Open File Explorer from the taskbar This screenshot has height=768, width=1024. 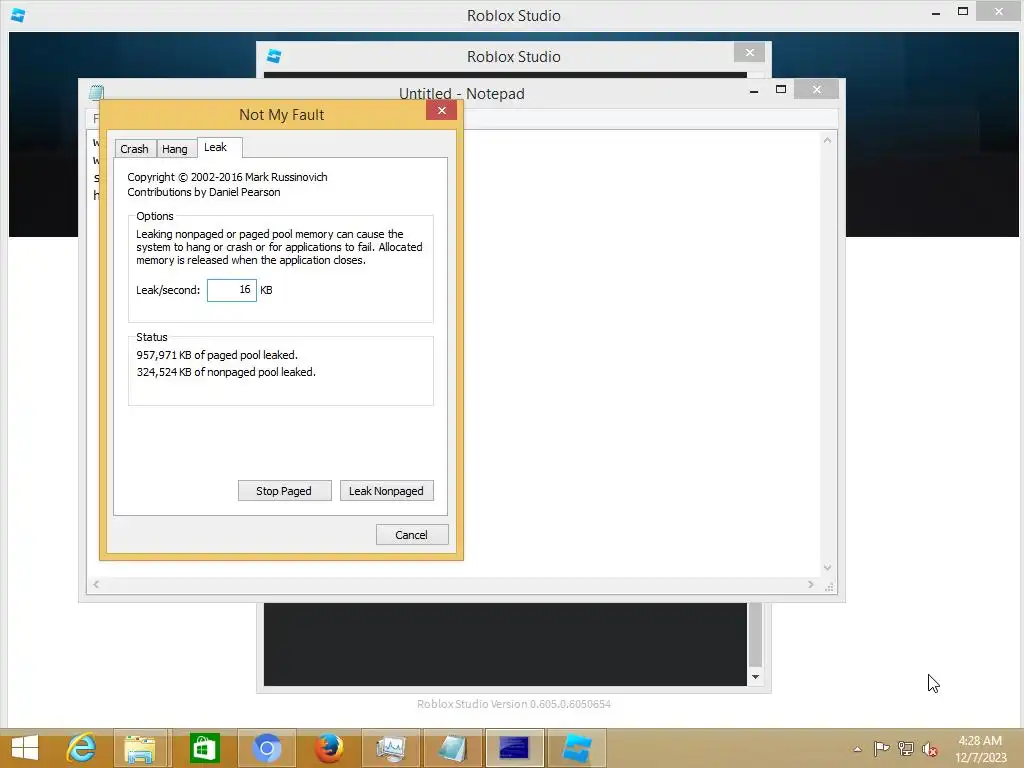click(140, 748)
